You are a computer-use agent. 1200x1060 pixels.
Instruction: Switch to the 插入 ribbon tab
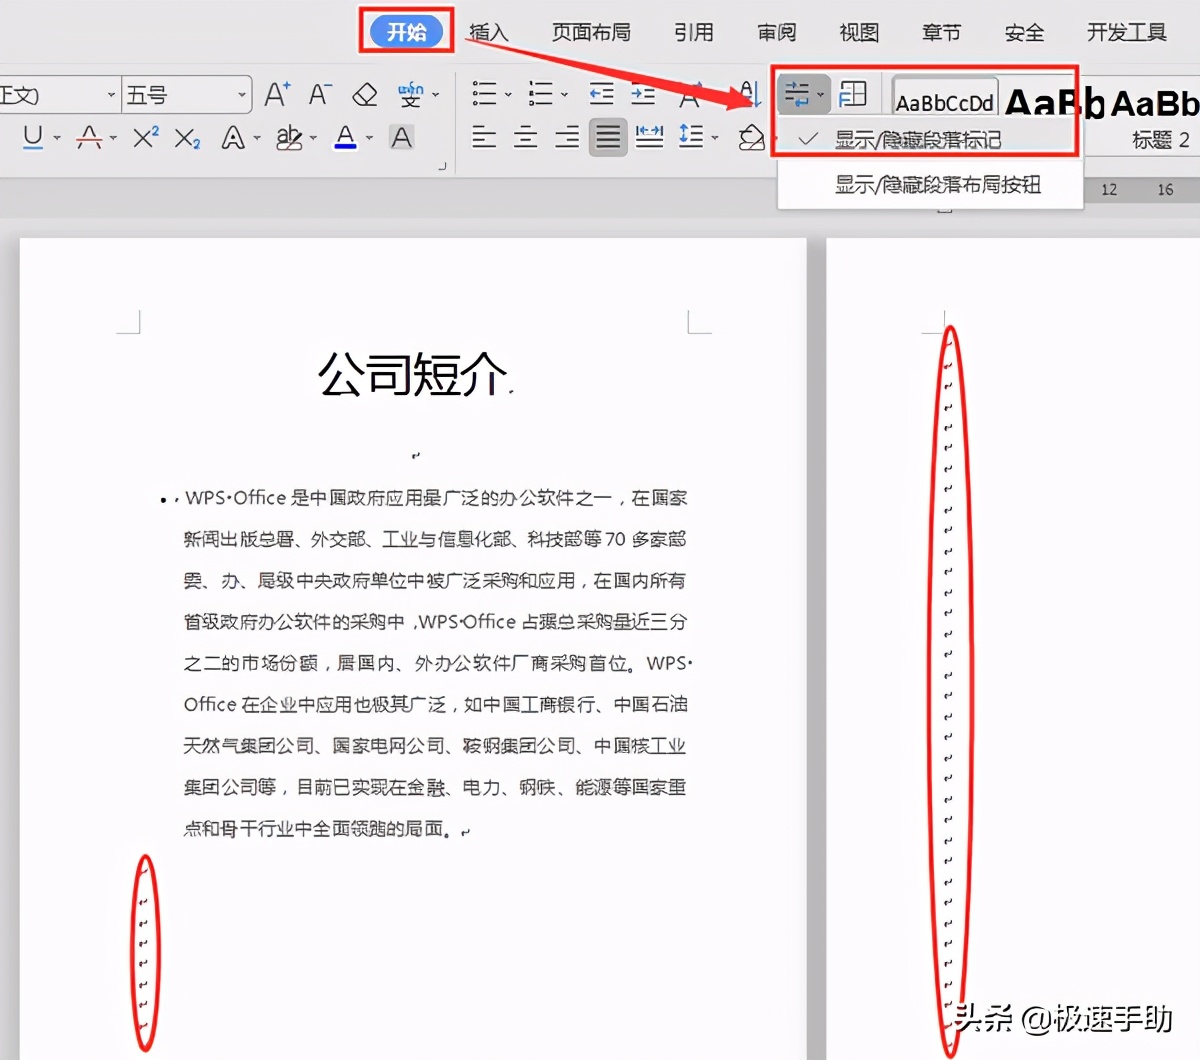point(487,32)
